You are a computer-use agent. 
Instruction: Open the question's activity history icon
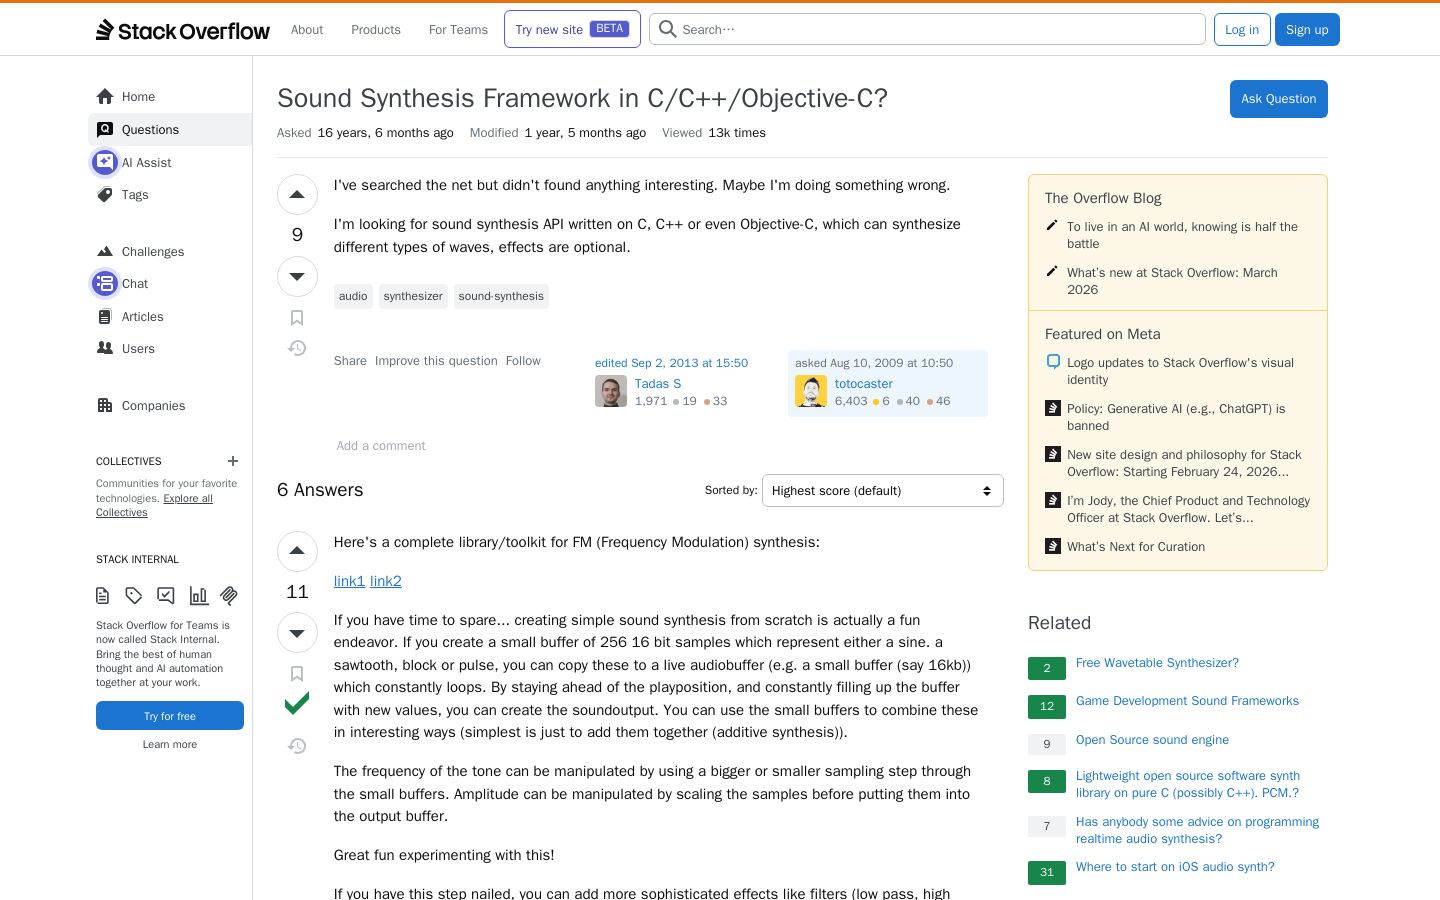[297, 348]
